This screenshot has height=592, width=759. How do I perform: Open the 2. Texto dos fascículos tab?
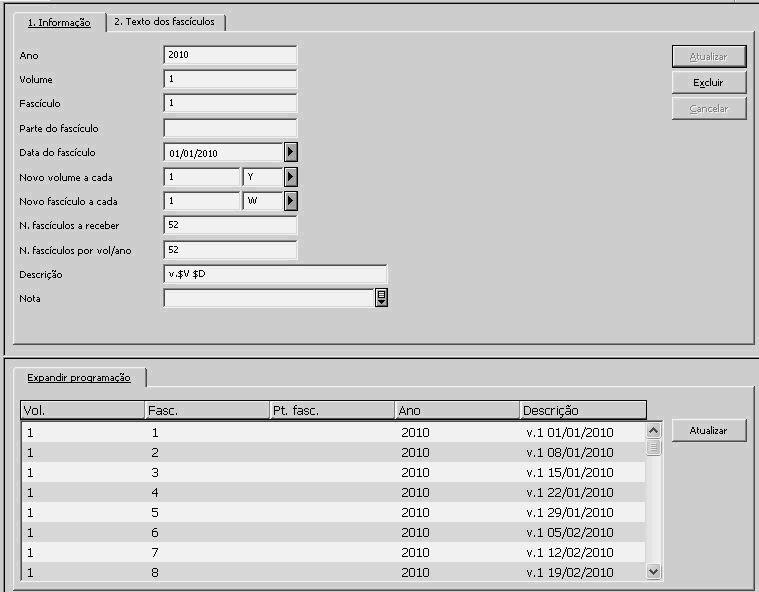tap(165, 22)
